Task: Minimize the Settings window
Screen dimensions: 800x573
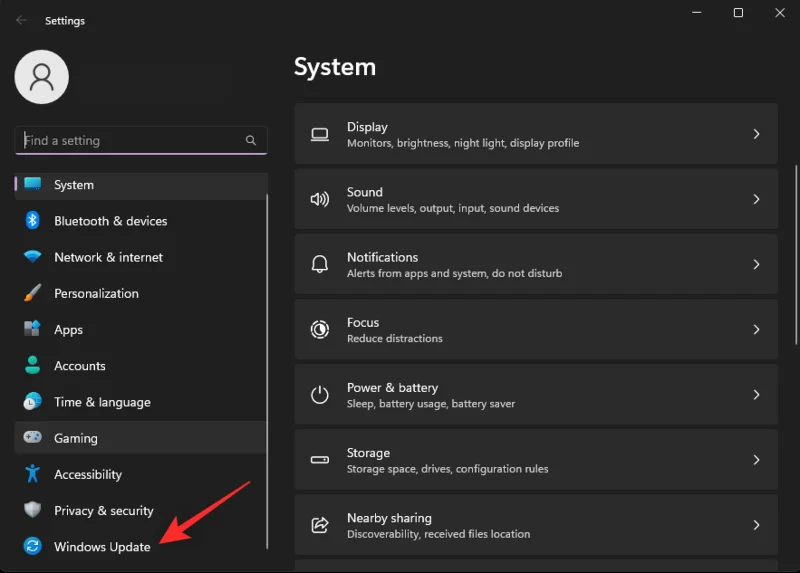Action: point(696,13)
